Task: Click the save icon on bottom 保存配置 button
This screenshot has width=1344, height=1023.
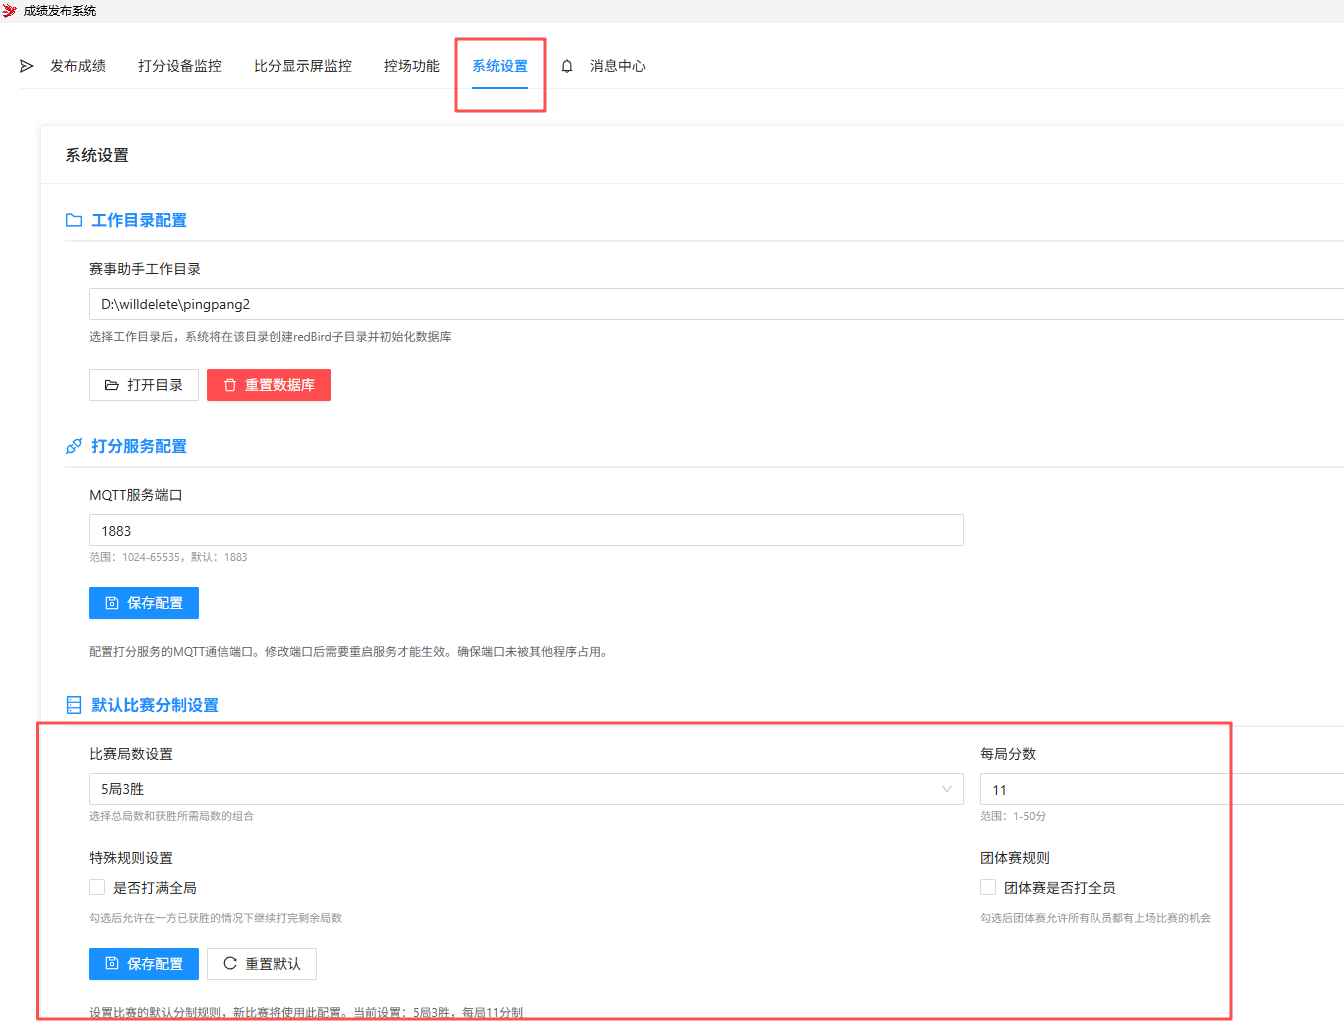Action: (113, 963)
